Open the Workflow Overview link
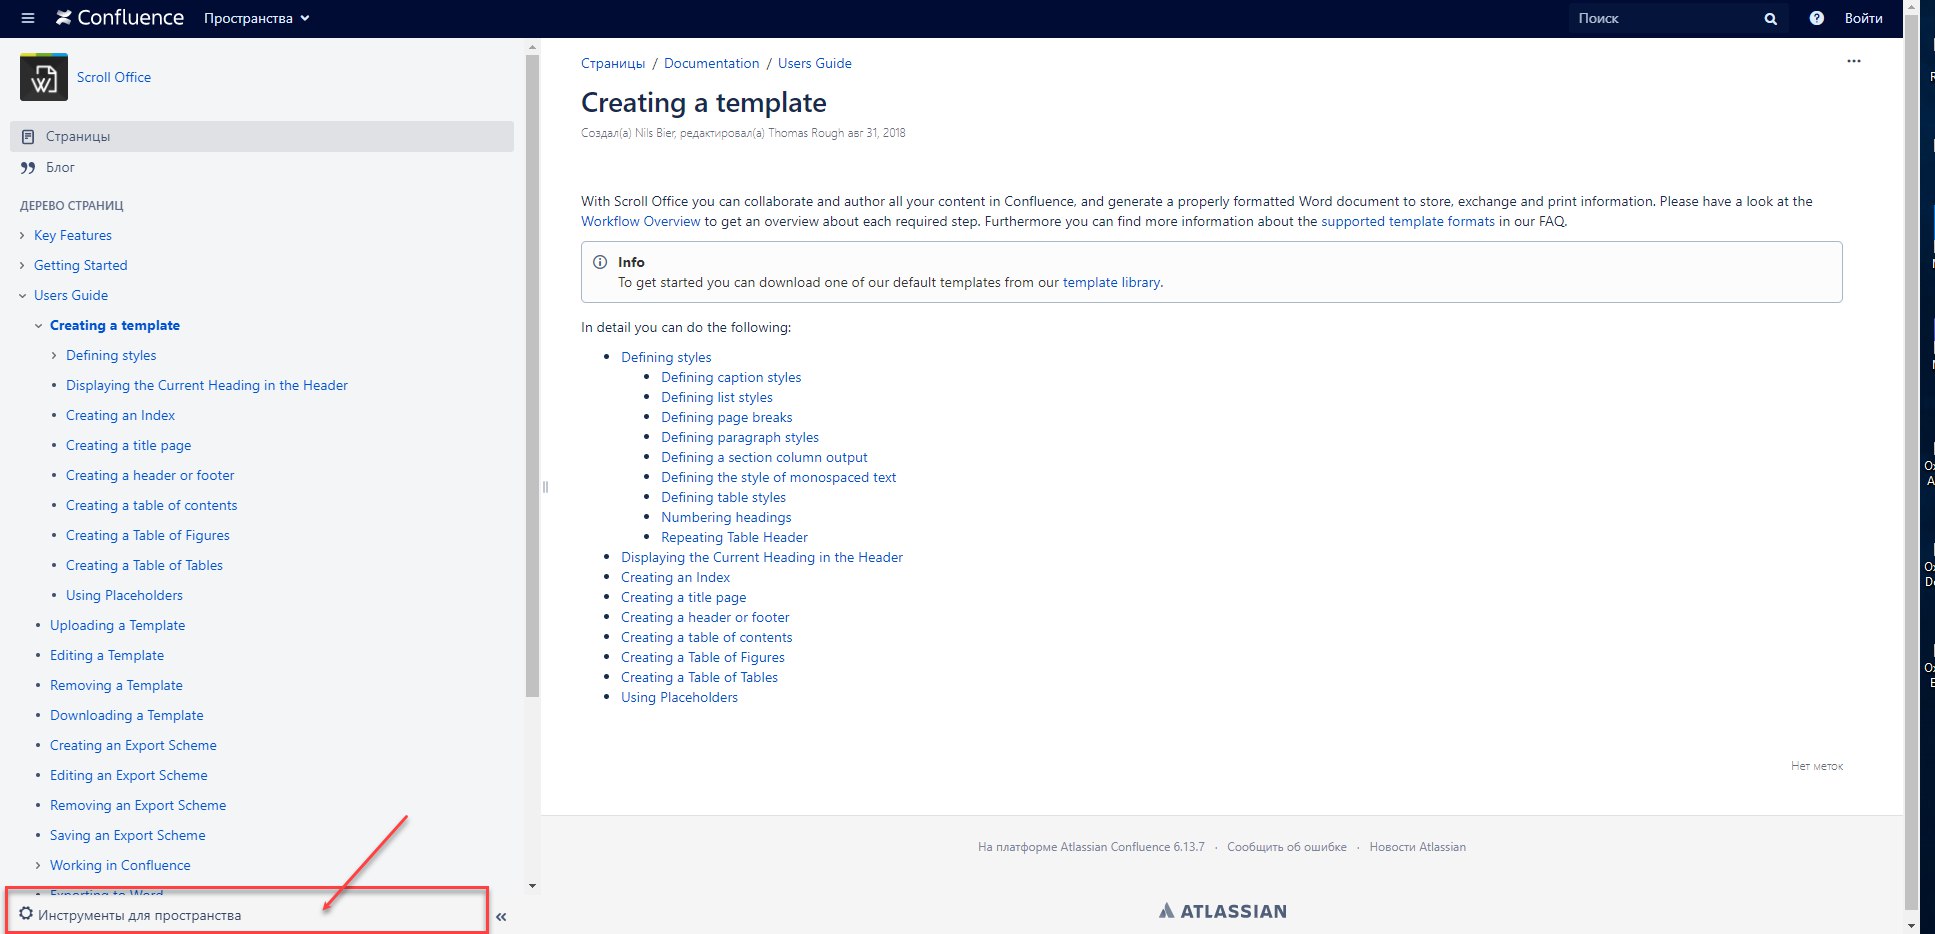1935x934 pixels. pyautogui.click(x=641, y=221)
